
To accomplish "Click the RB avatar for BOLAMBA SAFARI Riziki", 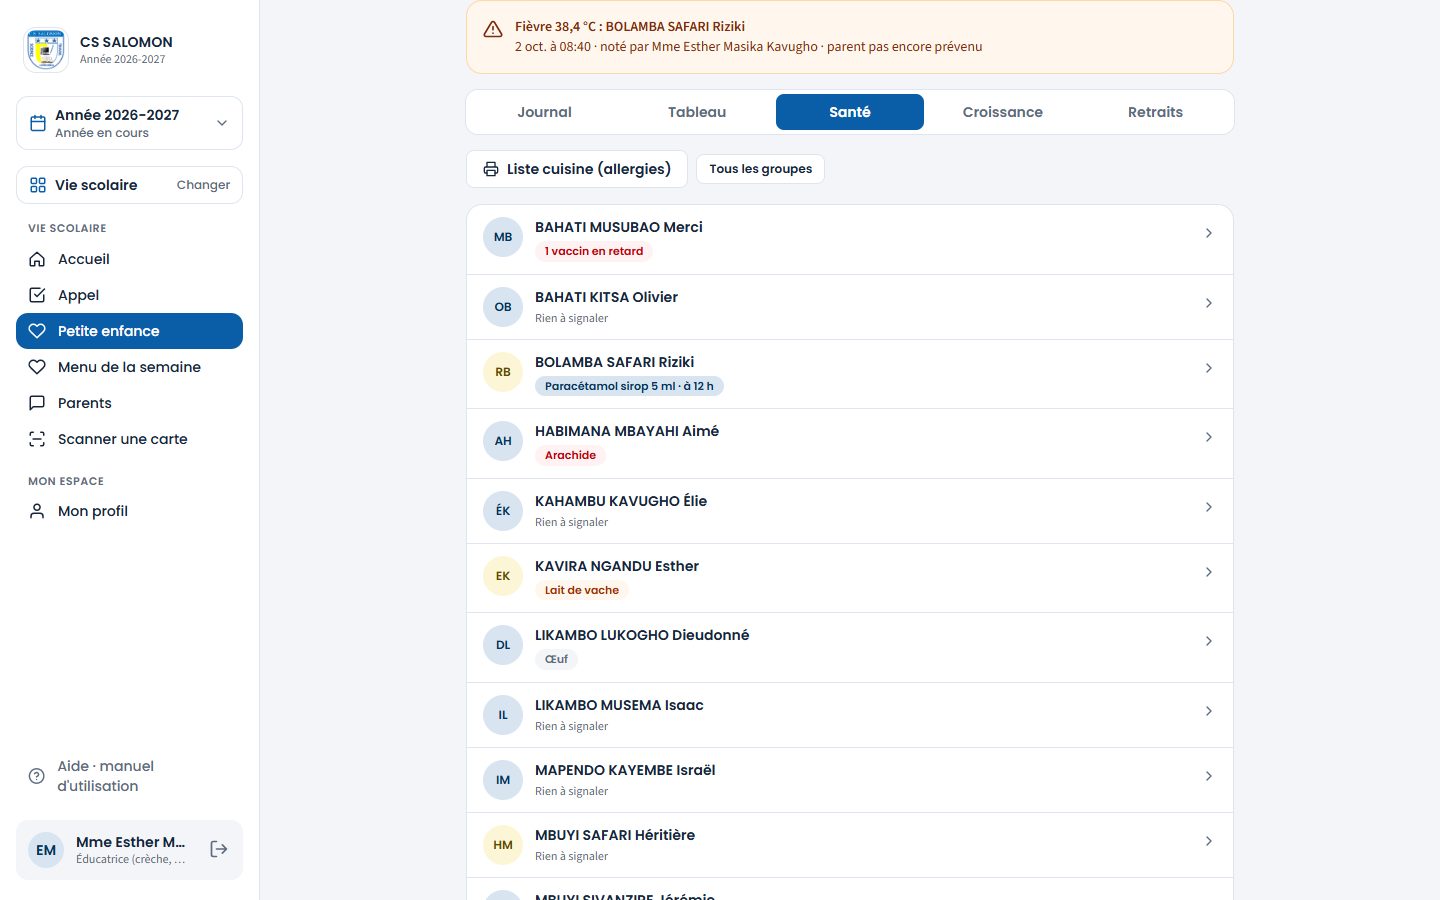I will pyautogui.click(x=503, y=372).
